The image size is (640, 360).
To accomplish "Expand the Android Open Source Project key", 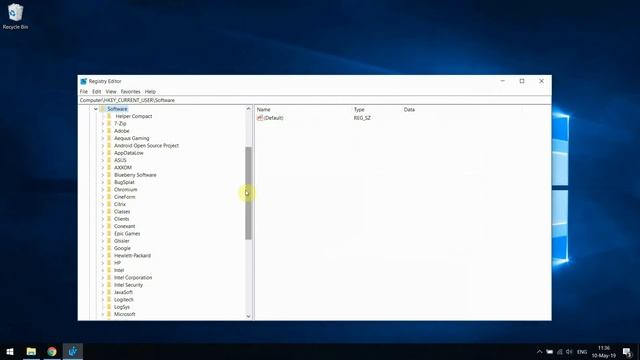I will [x=102, y=146].
